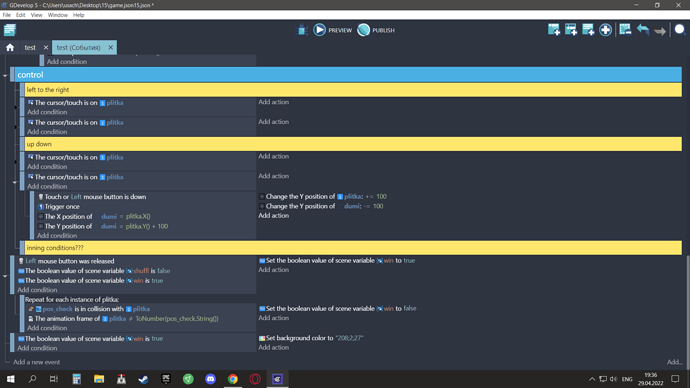Collapse sub-events of fourth plitka cursor event
The width and height of the screenshot is (690, 388).
(x=15, y=182)
